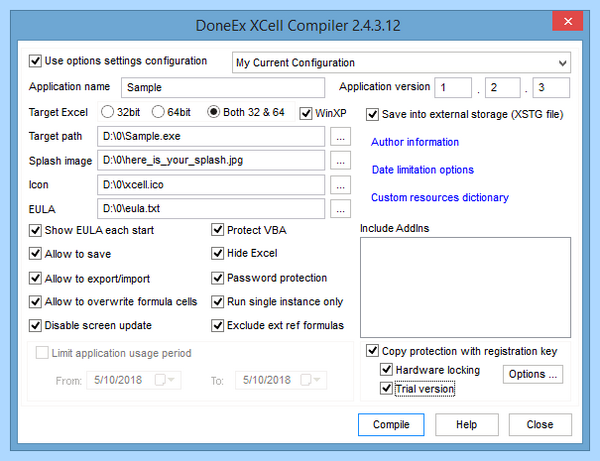Open My Current Configuration dropdown
This screenshot has width=600, height=461.
401,62
